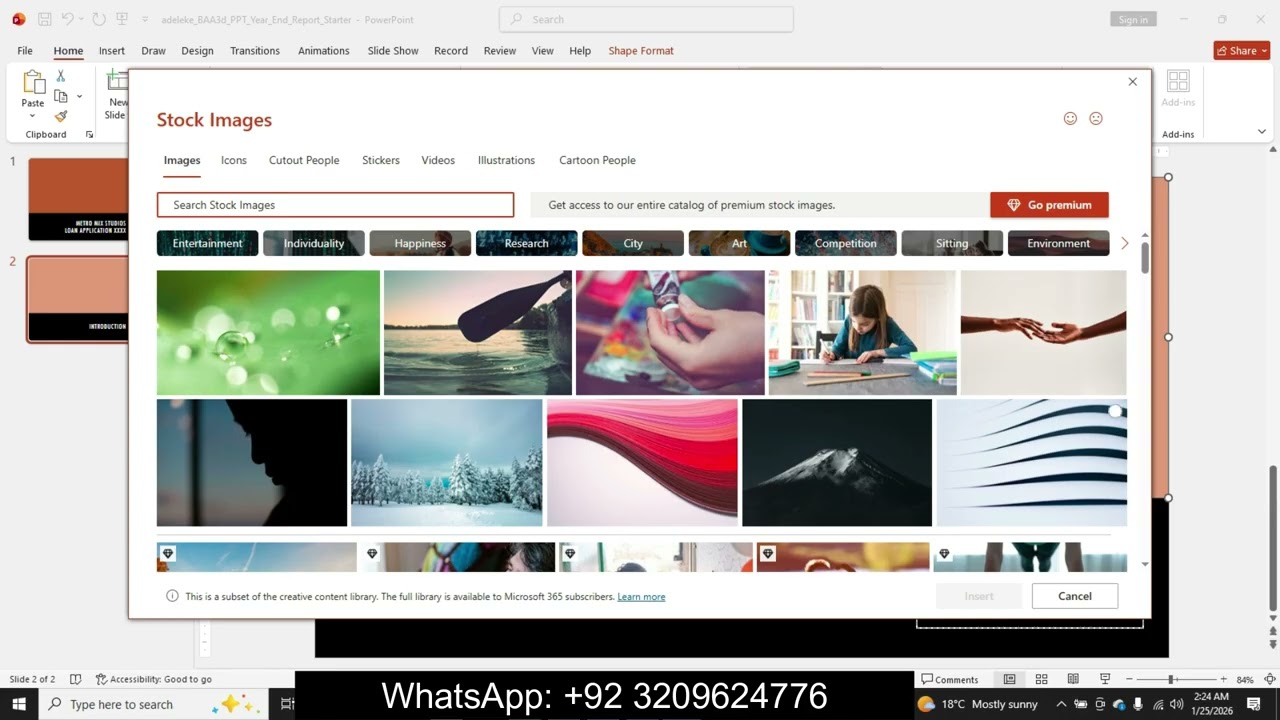Select the girl writing at desk image
This screenshot has width=1280, height=720.
(862, 333)
